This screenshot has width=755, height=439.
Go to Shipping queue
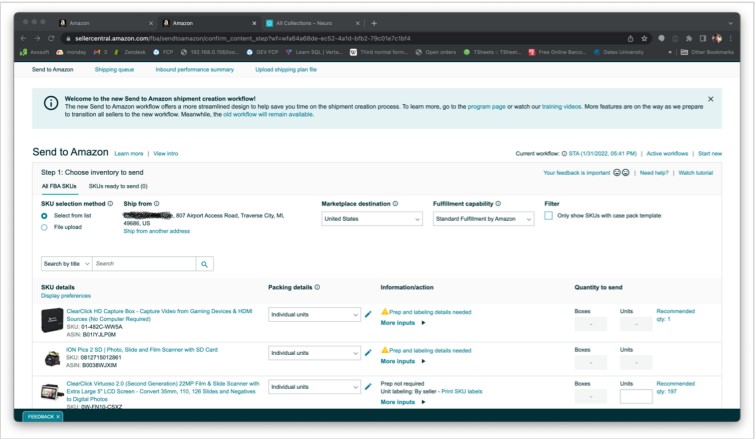coord(114,69)
